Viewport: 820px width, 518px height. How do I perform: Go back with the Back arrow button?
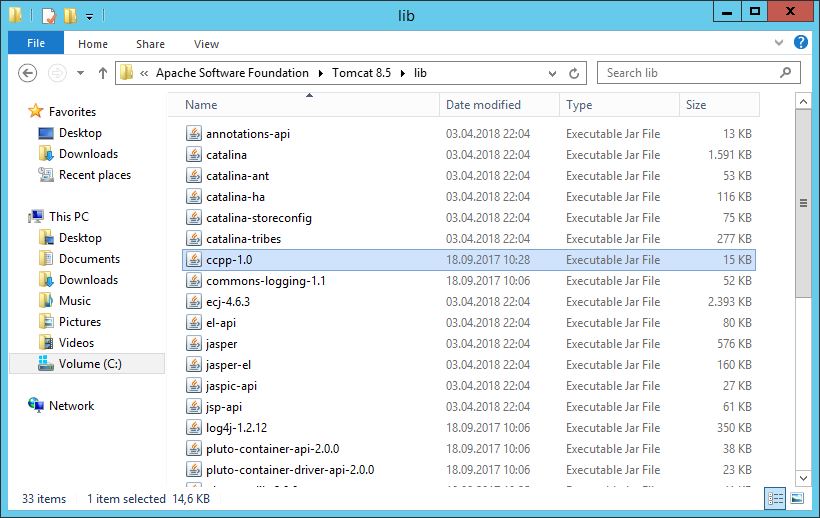click(27, 73)
